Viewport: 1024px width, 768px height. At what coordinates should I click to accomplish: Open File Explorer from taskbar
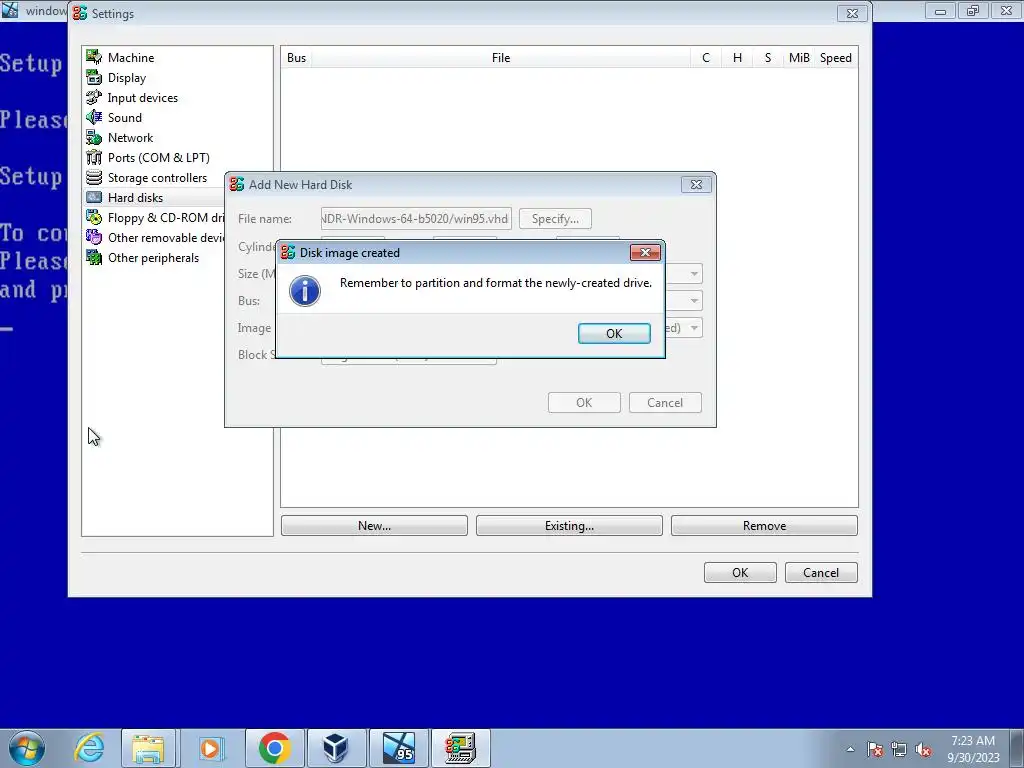click(148, 748)
